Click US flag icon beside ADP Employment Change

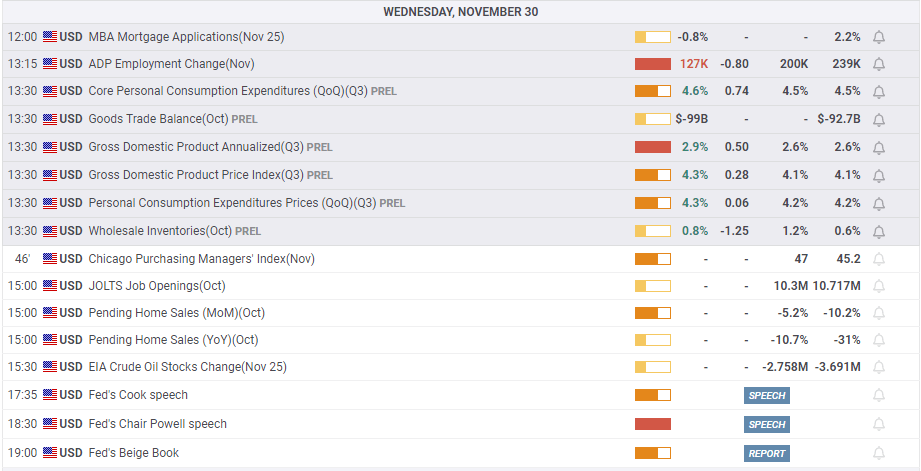point(50,64)
